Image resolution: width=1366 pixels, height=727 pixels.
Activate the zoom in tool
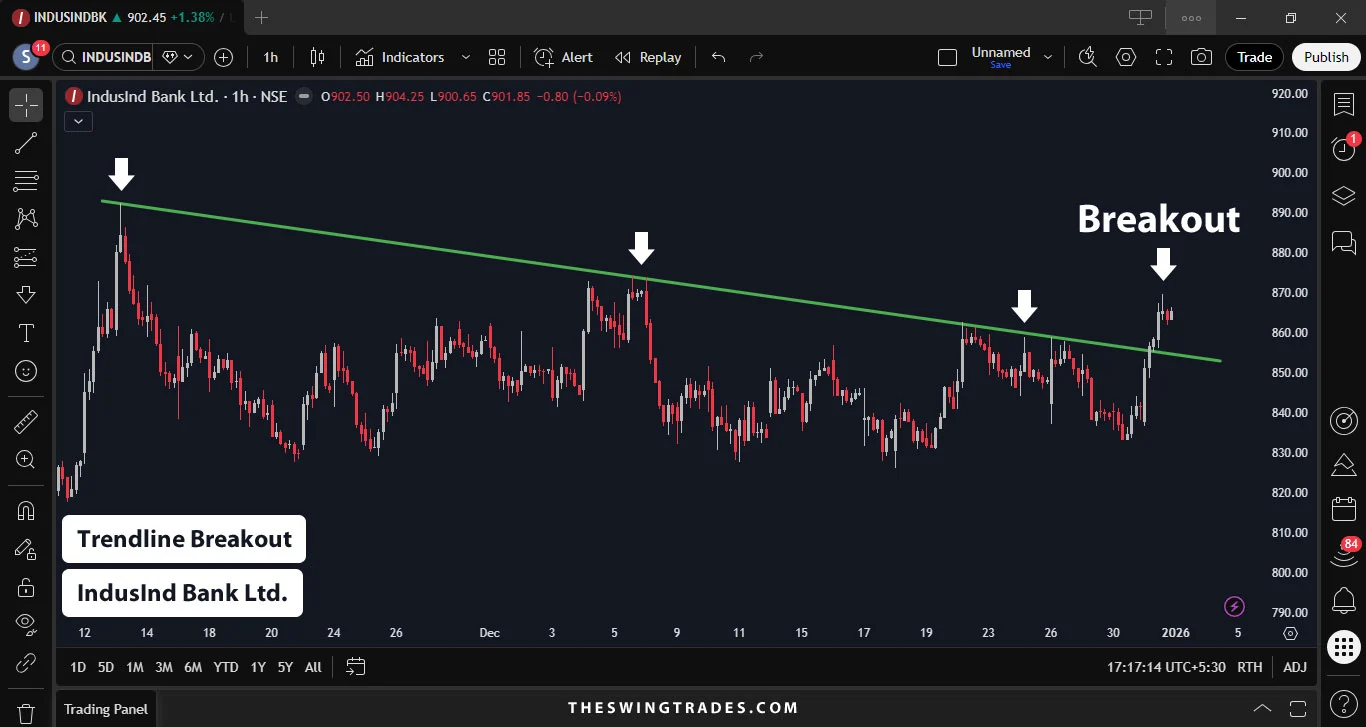(x=26, y=460)
